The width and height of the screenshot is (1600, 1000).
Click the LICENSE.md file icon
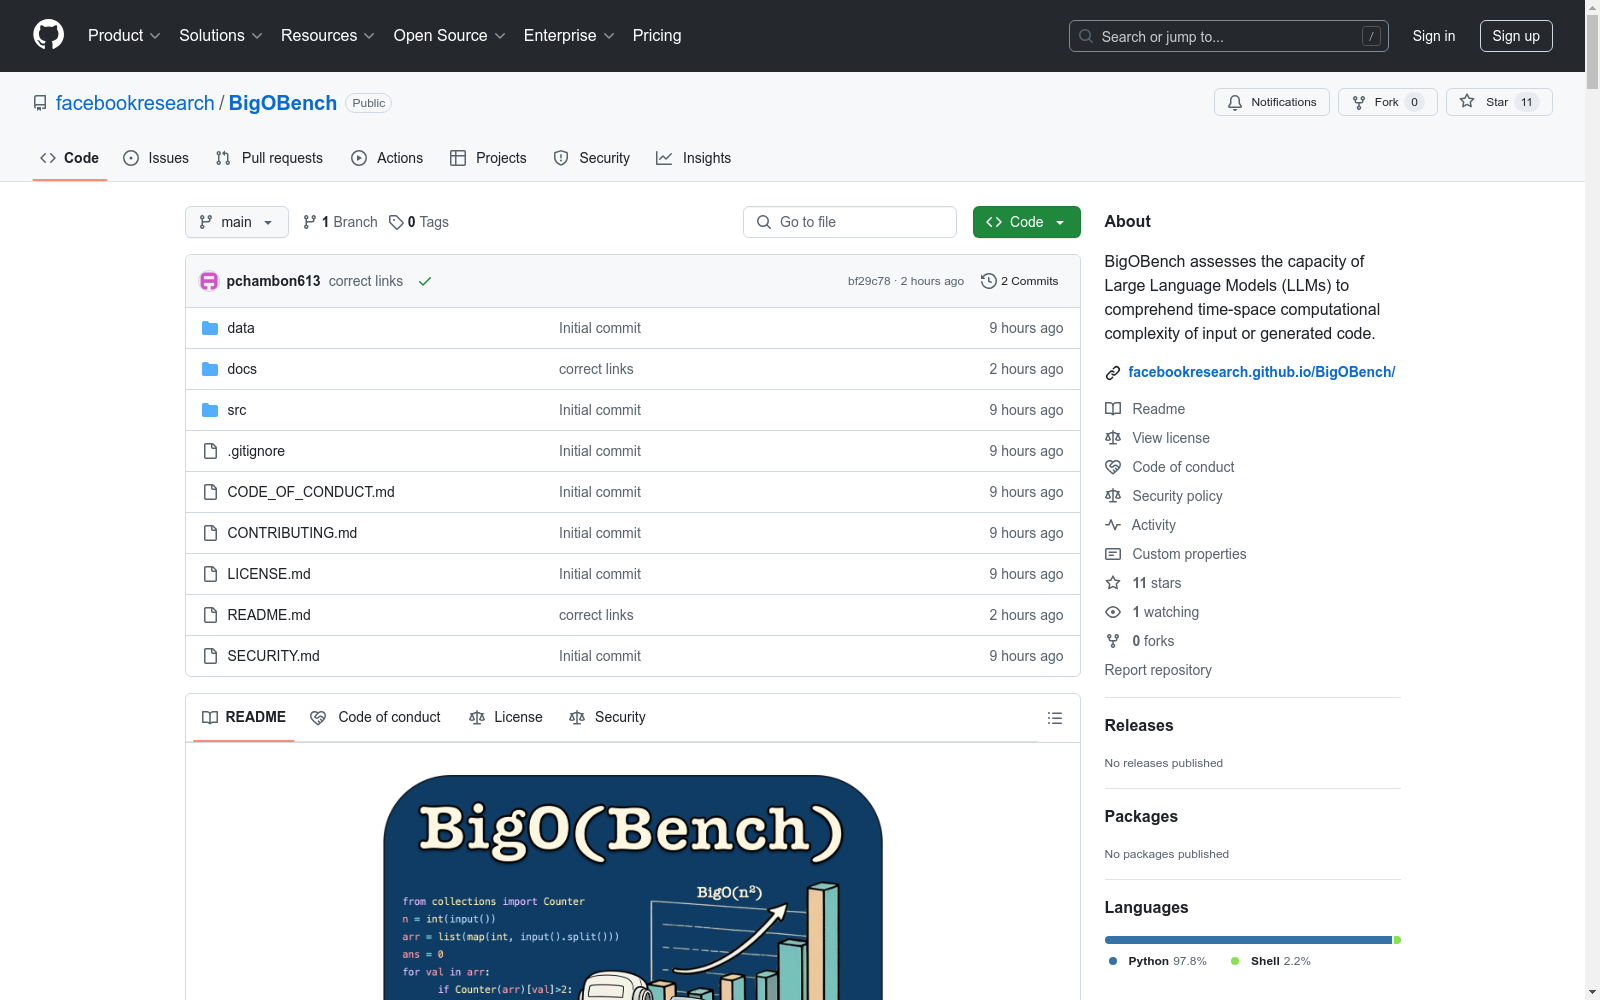[210, 574]
